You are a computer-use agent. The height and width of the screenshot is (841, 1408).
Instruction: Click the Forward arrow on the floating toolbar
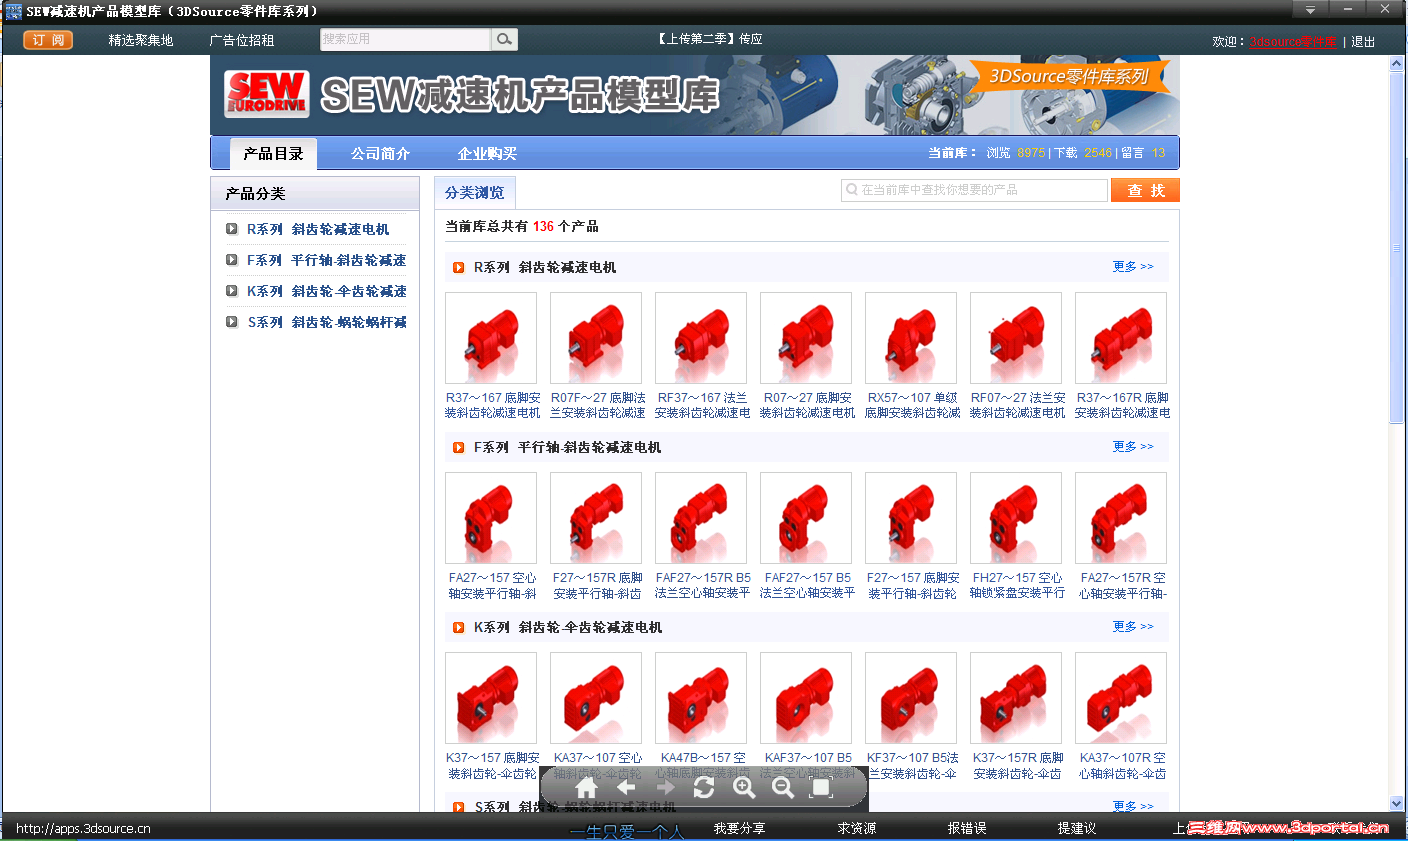click(x=666, y=787)
